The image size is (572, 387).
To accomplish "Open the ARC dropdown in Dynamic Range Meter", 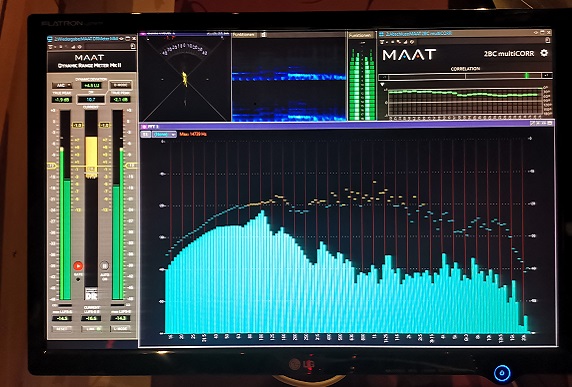I will point(62,86).
